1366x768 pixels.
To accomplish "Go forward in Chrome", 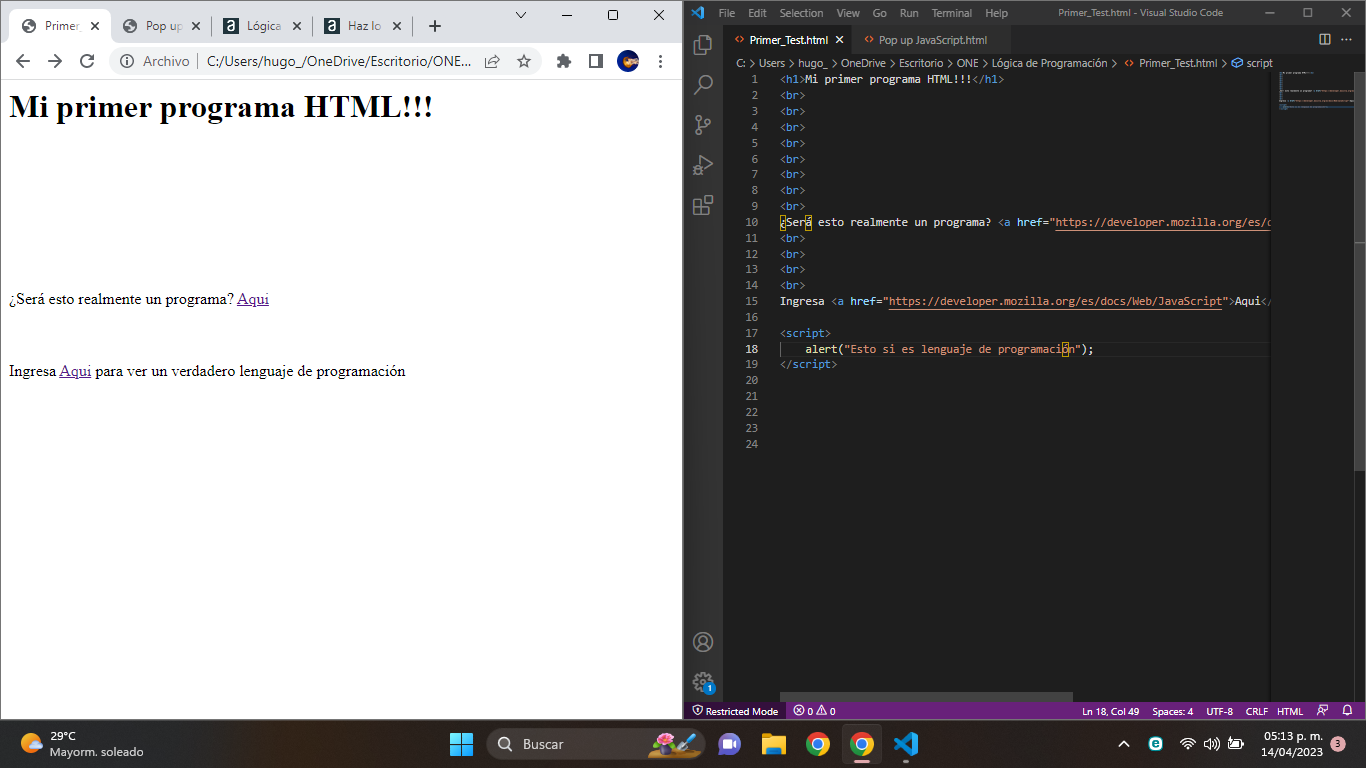I will 55,61.
